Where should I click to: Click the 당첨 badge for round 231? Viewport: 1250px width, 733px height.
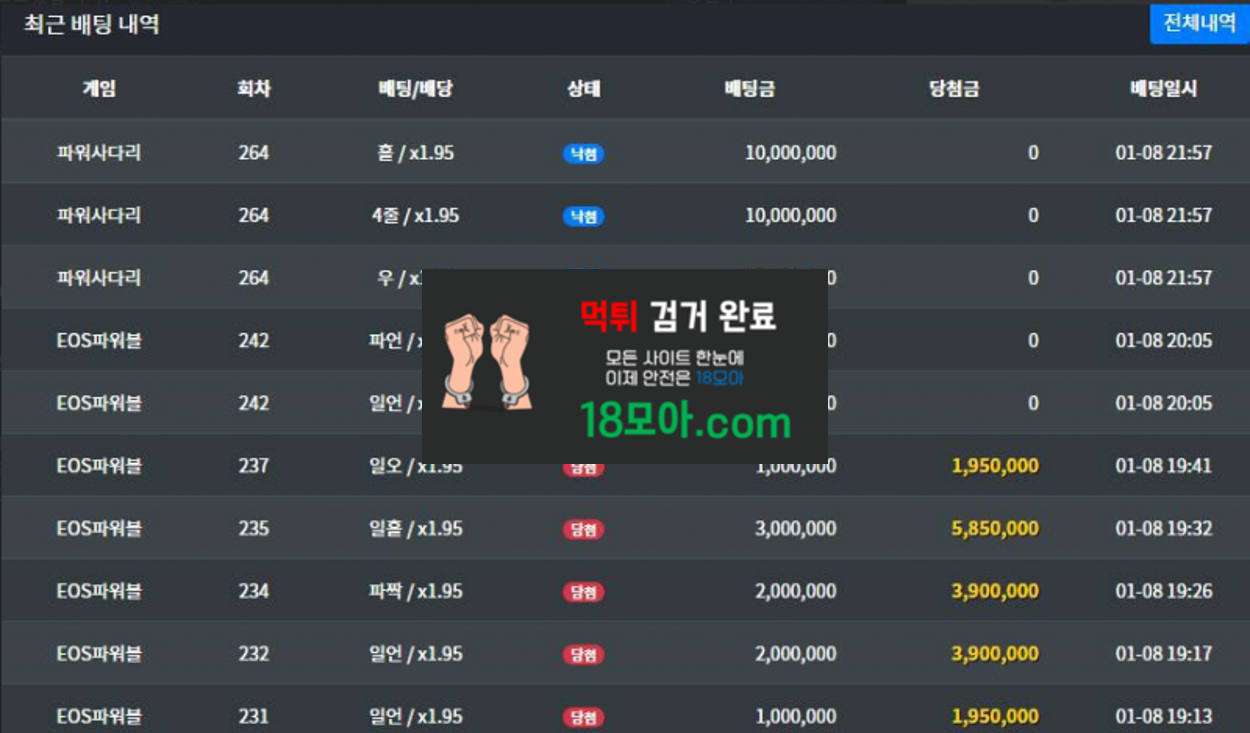click(x=583, y=717)
